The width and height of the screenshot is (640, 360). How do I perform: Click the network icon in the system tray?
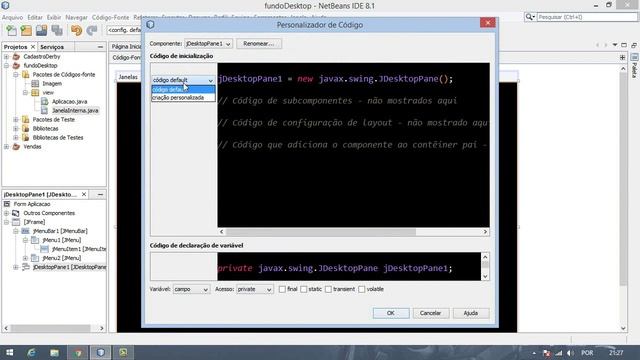[x=558, y=353]
